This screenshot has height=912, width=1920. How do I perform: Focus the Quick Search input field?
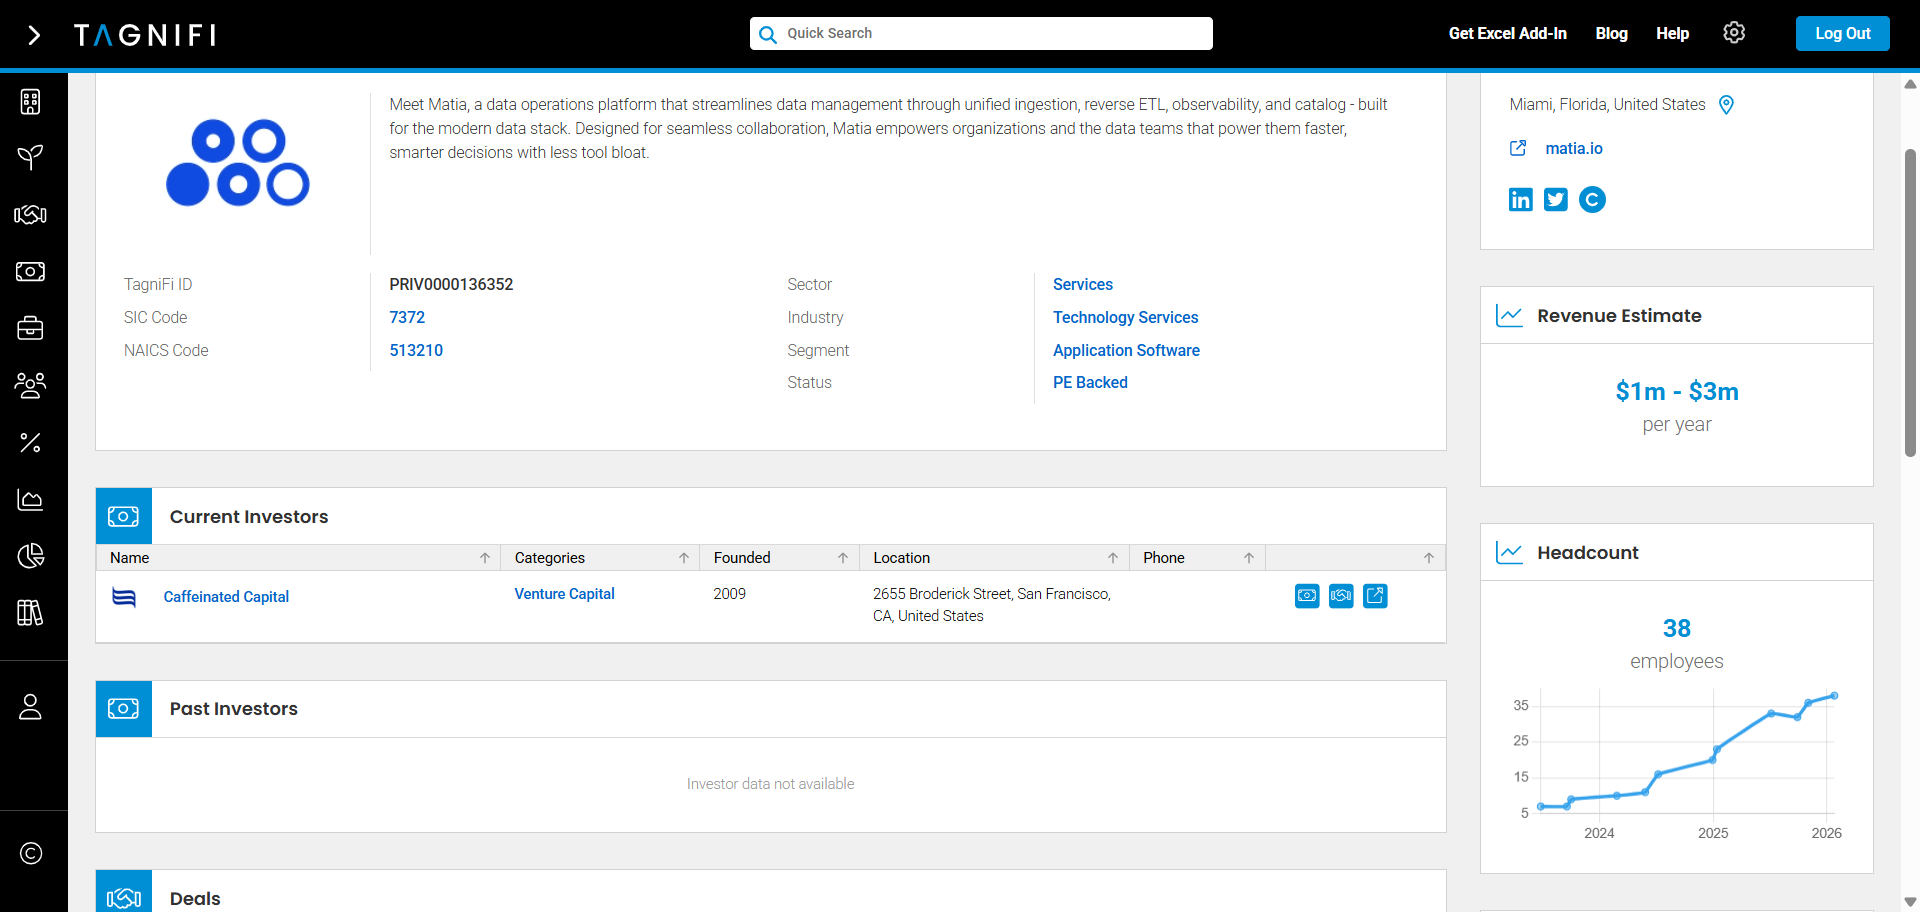[990, 33]
